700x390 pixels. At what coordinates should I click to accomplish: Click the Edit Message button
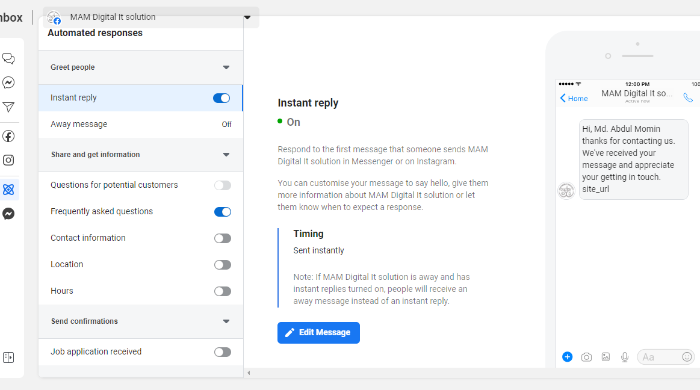point(318,333)
